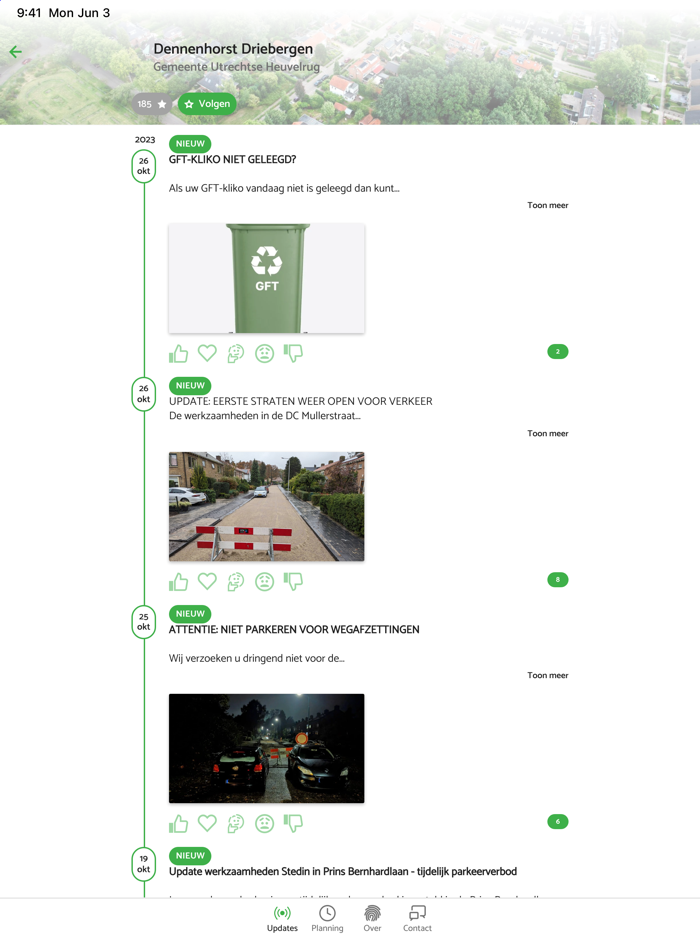
Task: Switch to the Updates tab
Action: (282, 918)
